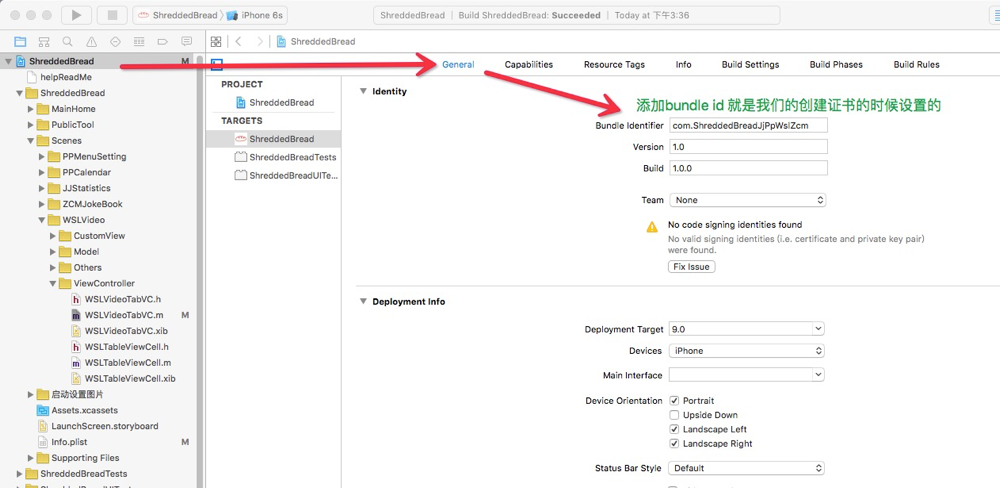Open the Deployment Target combo box
Image resolution: width=1000 pixels, height=488 pixels.
pyautogui.click(x=746, y=329)
